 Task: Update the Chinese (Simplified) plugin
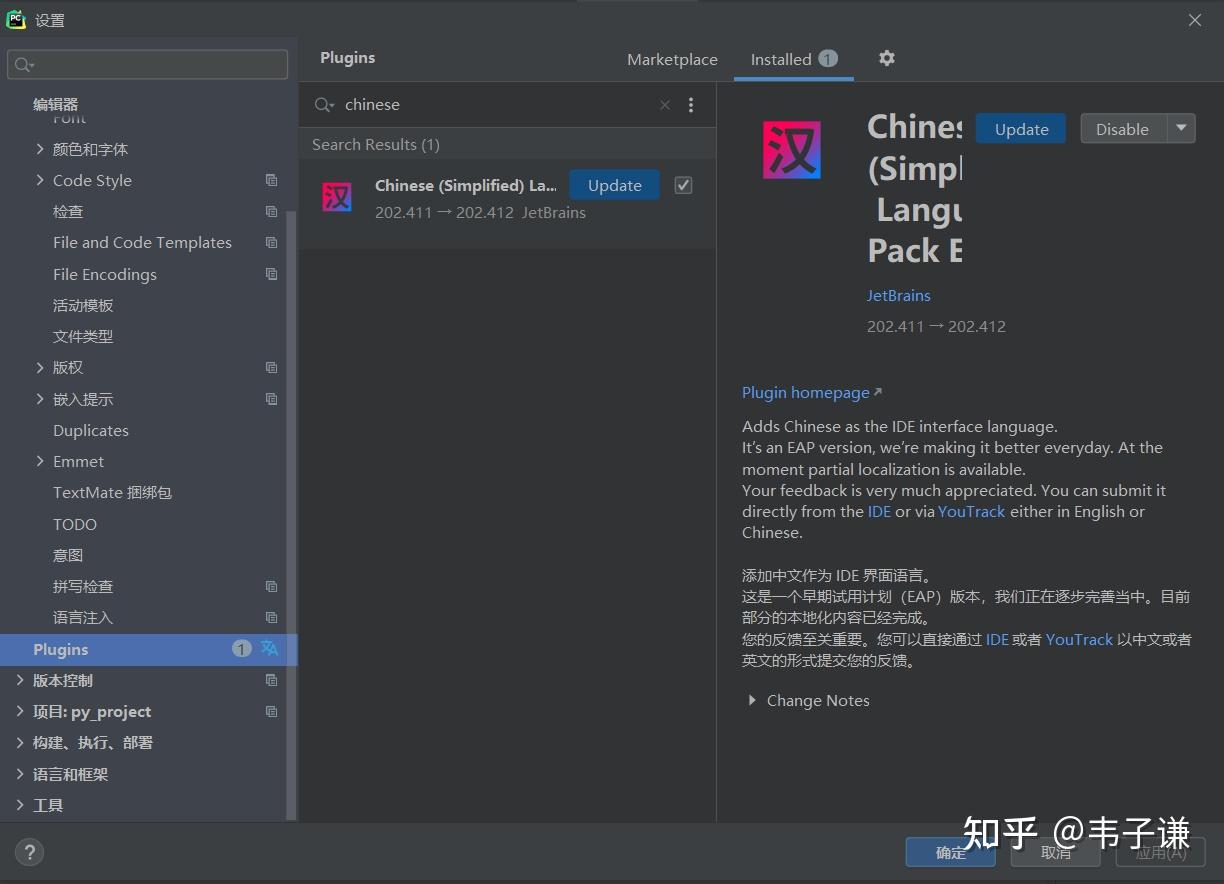point(613,185)
